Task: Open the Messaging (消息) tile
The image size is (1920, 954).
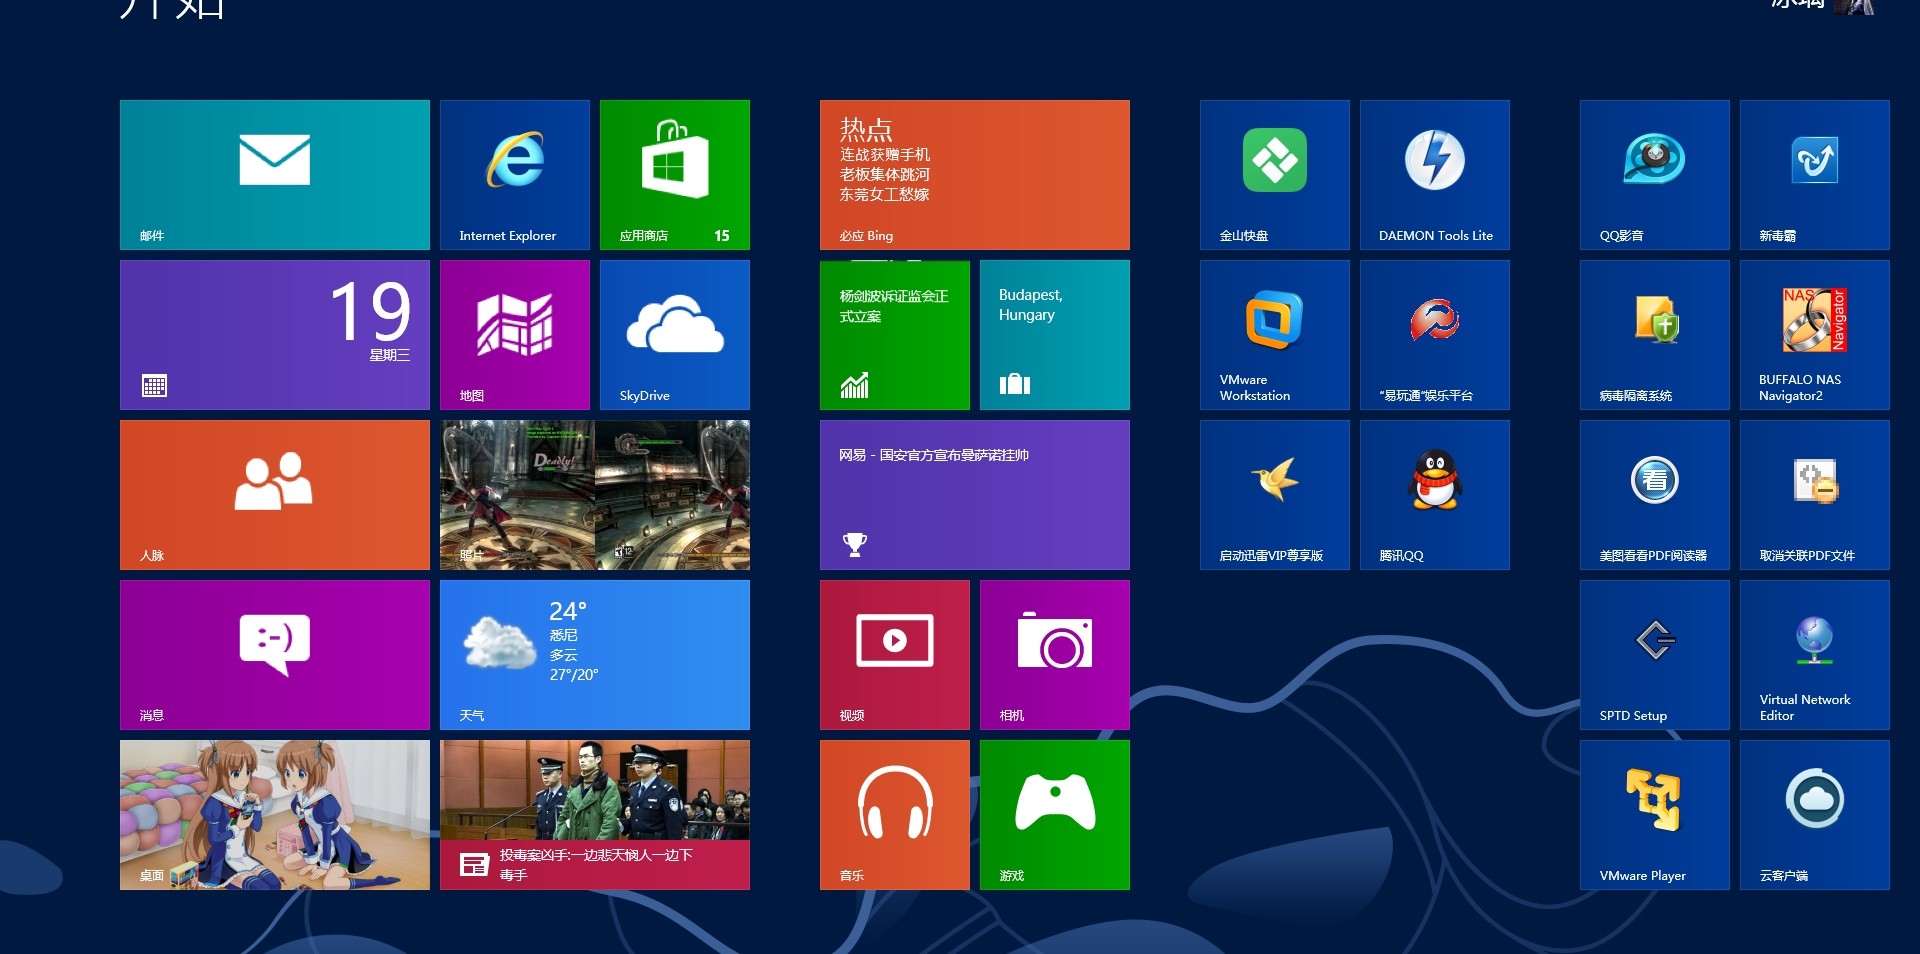Action: [x=275, y=655]
